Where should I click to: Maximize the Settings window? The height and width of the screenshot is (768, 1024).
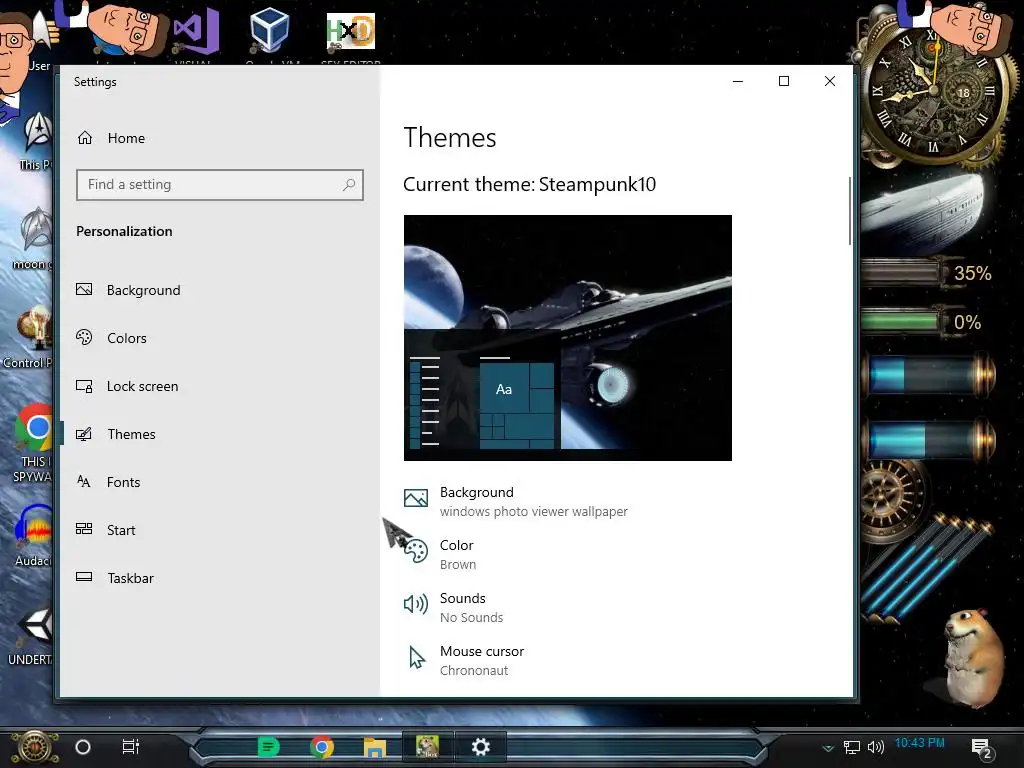(784, 81)
